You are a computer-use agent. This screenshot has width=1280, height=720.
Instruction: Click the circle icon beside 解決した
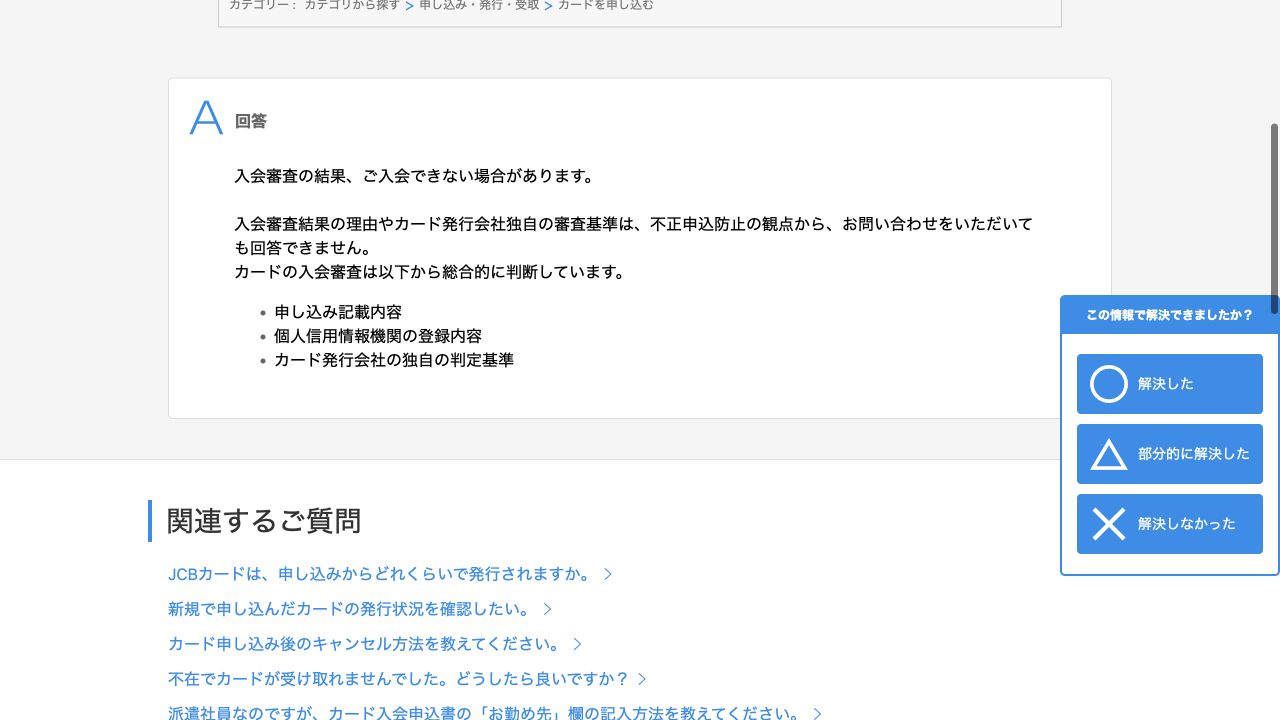pyautogui.click(x=1108, y=384)
